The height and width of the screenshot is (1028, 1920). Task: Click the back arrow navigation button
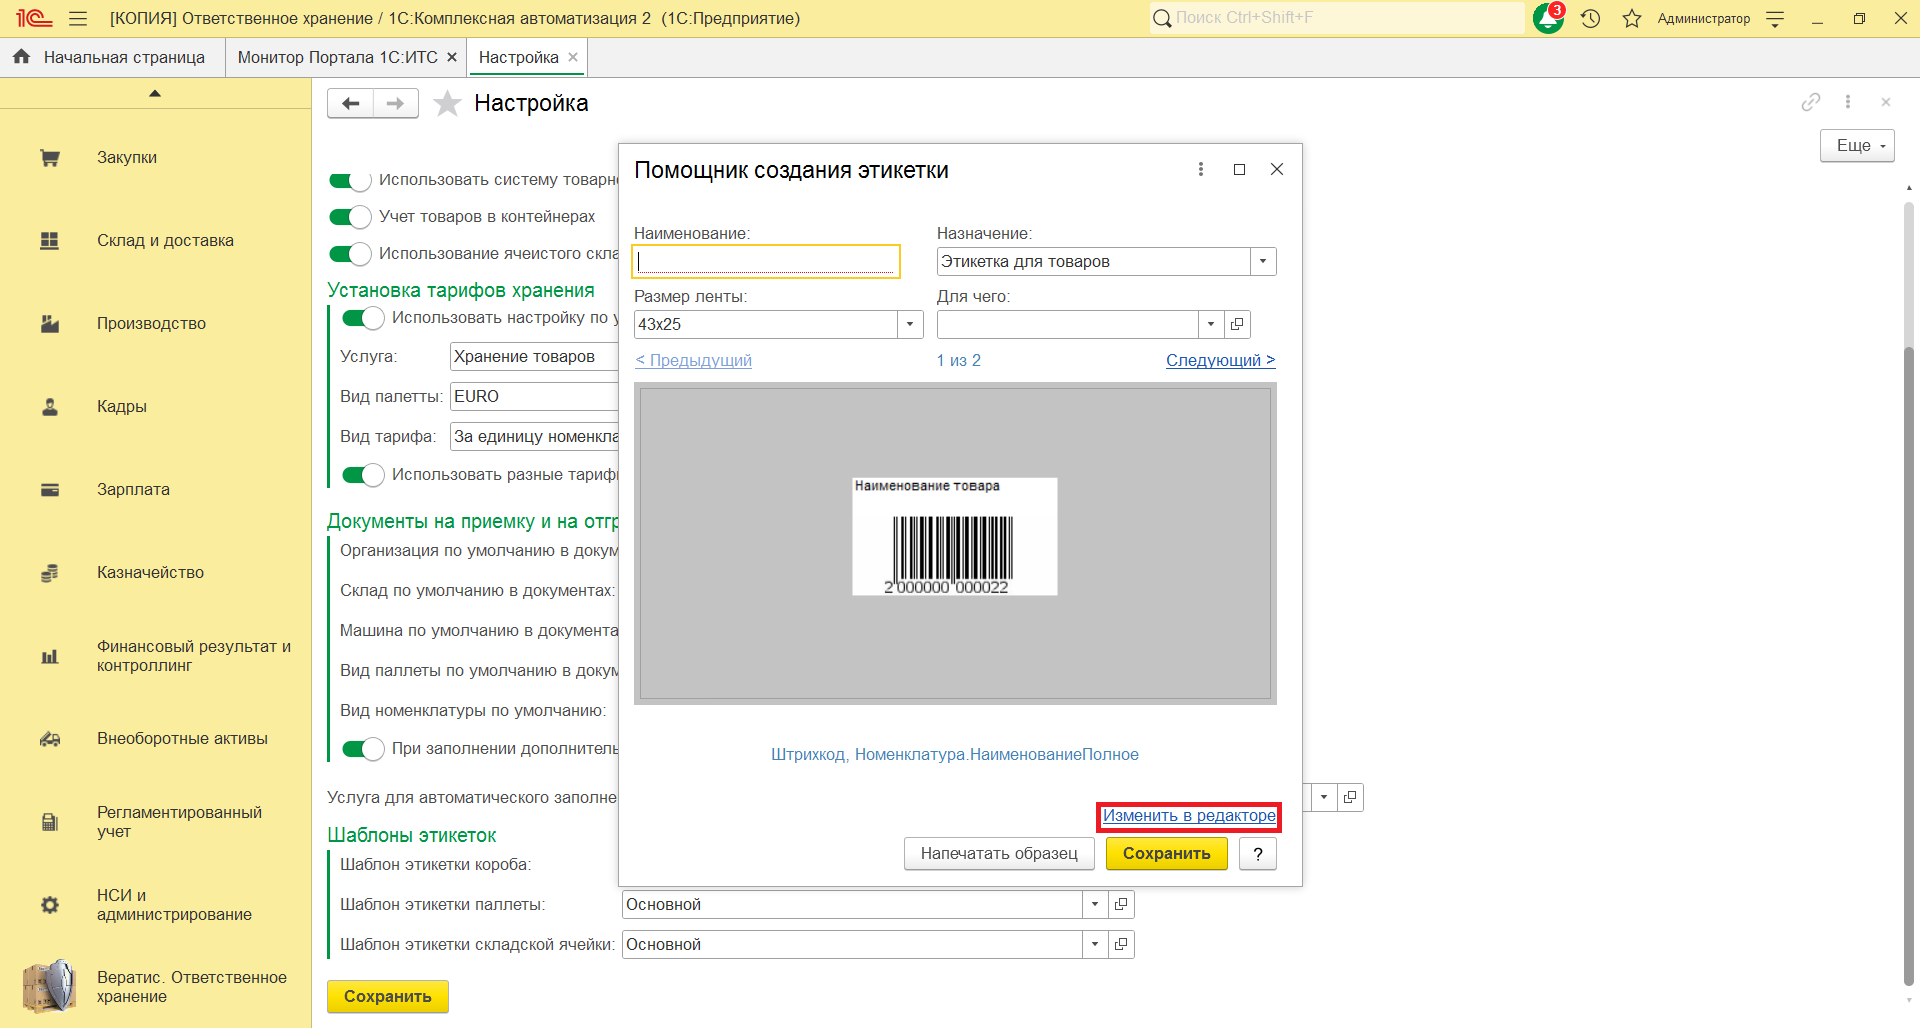350,103
